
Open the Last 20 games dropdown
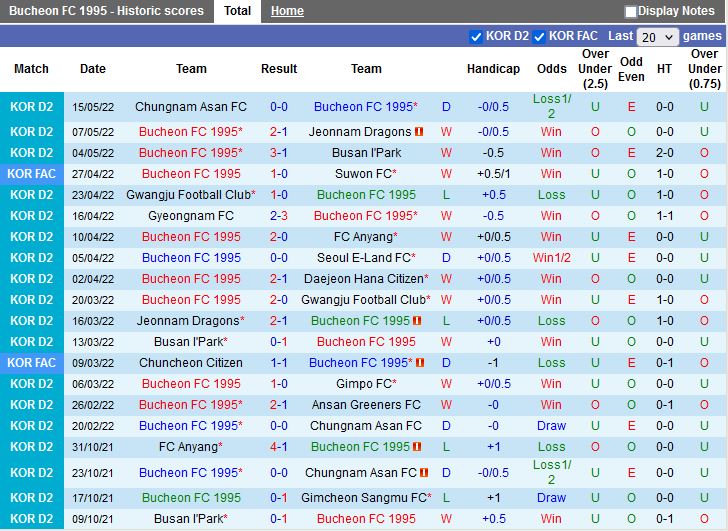(657, 37)
